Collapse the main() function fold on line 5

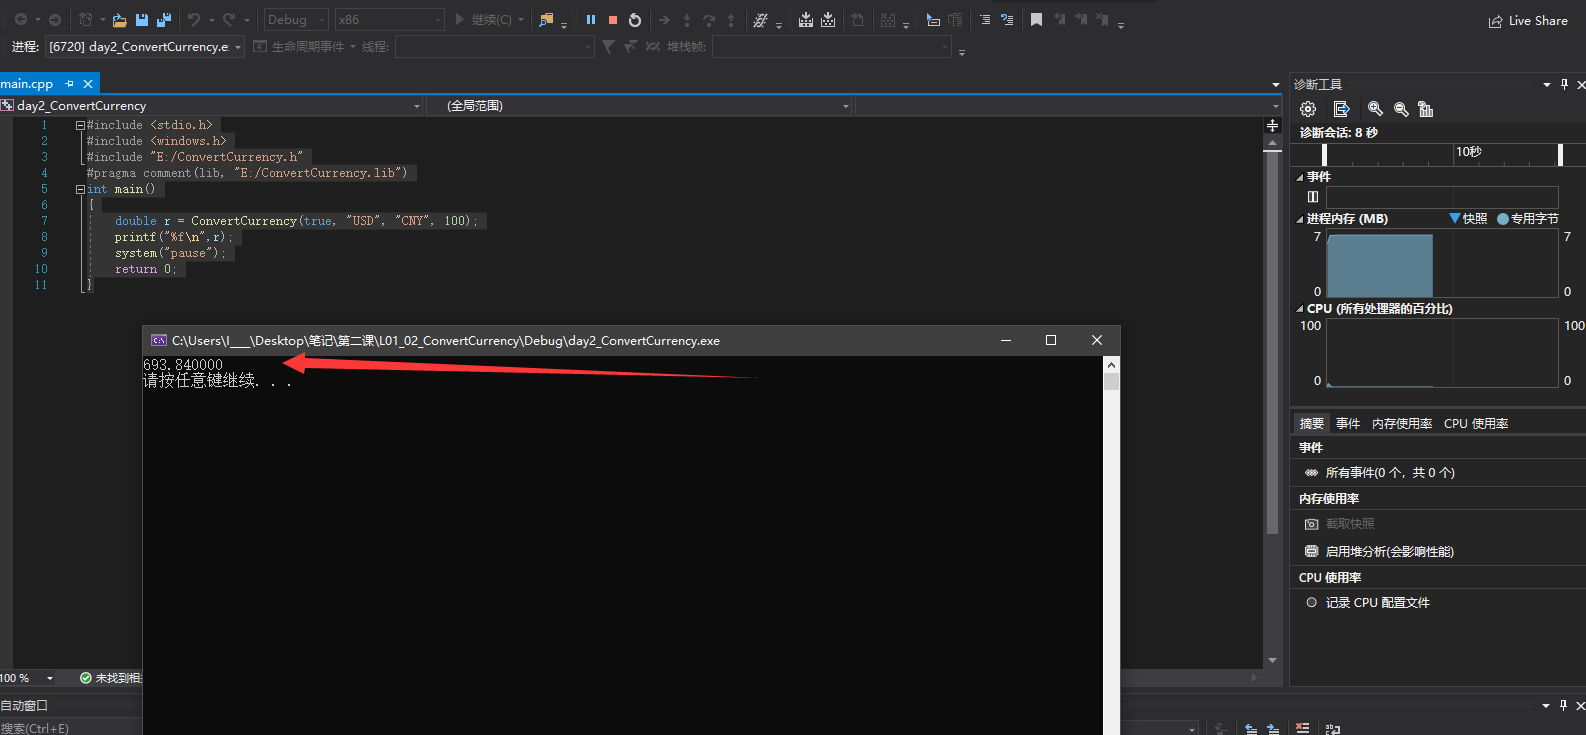[80, 189]
